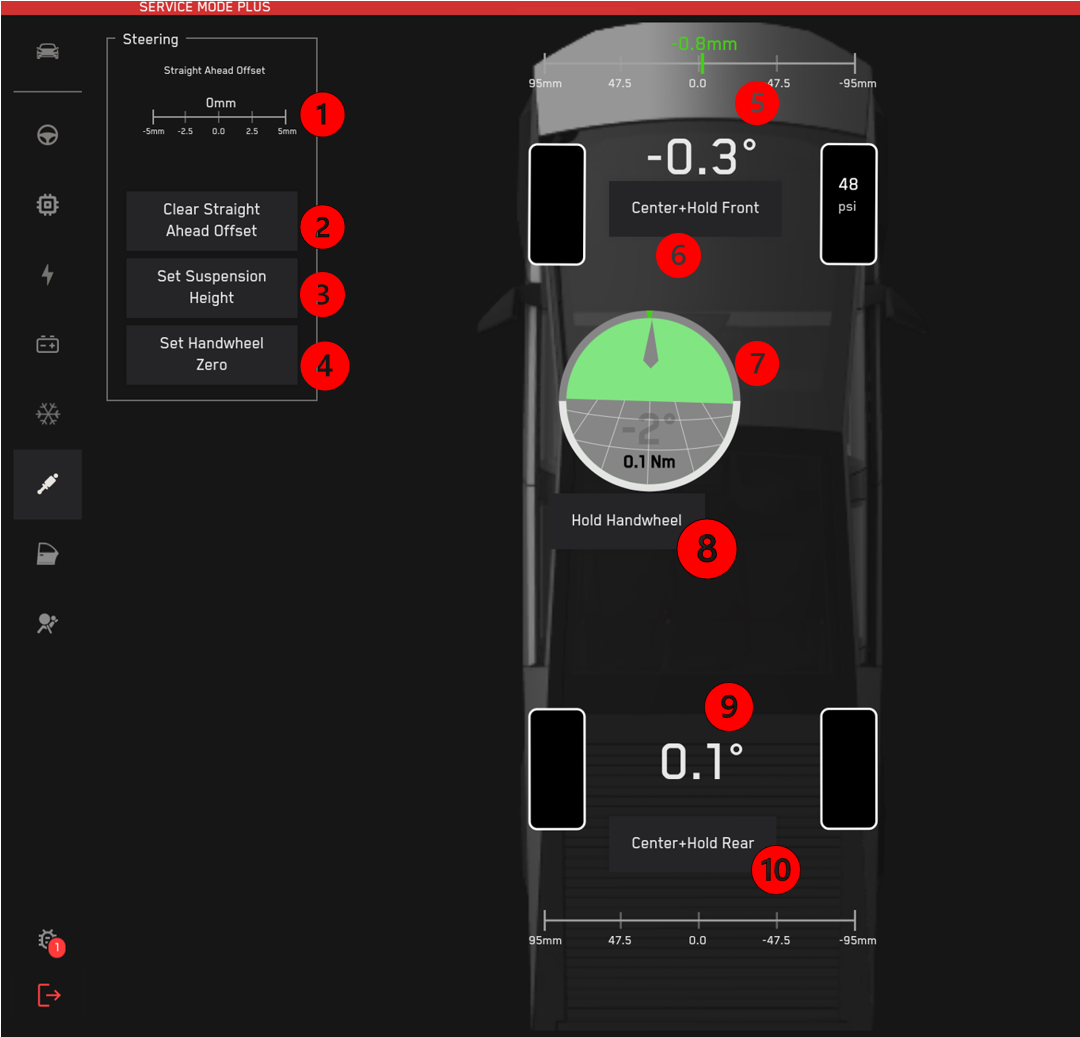Click the red exit service mode icon

click(49, 995)
